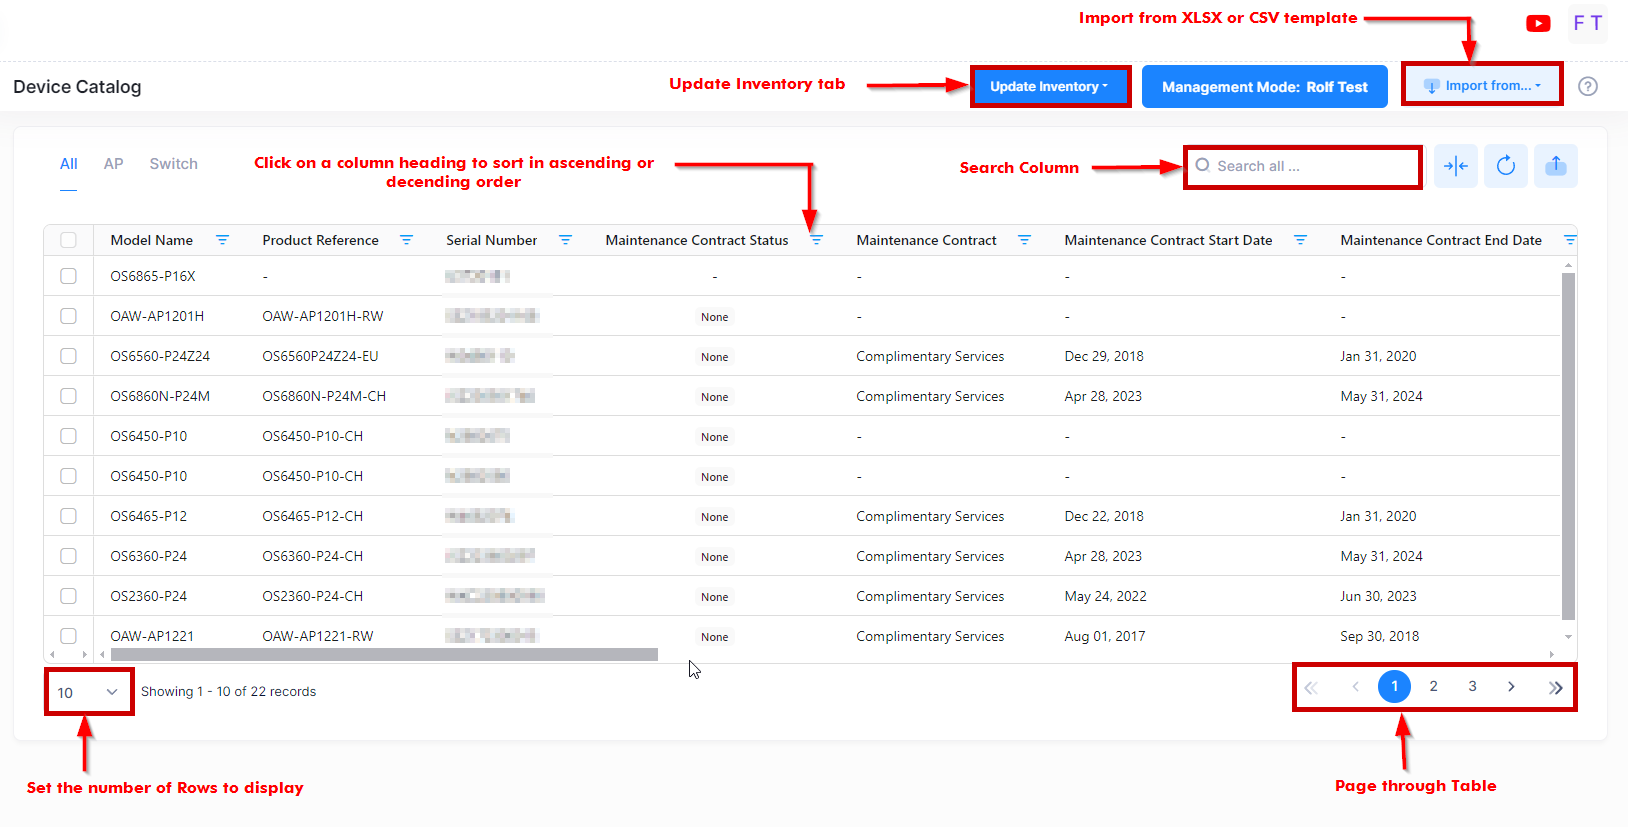Image resolution: width=1628 pixels, height=827 pixels.
Task: Go to page 2 of the table
Action: click(x=1433, y=686)
